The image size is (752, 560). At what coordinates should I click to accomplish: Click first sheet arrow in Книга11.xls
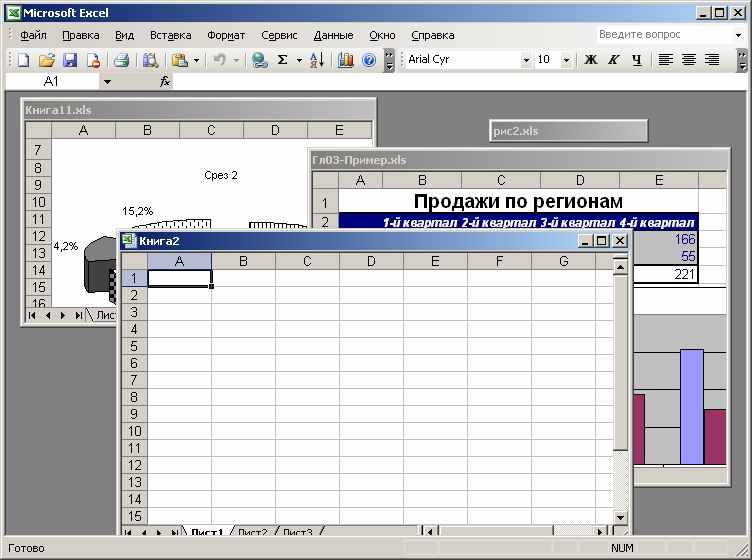tap(32, 315)
